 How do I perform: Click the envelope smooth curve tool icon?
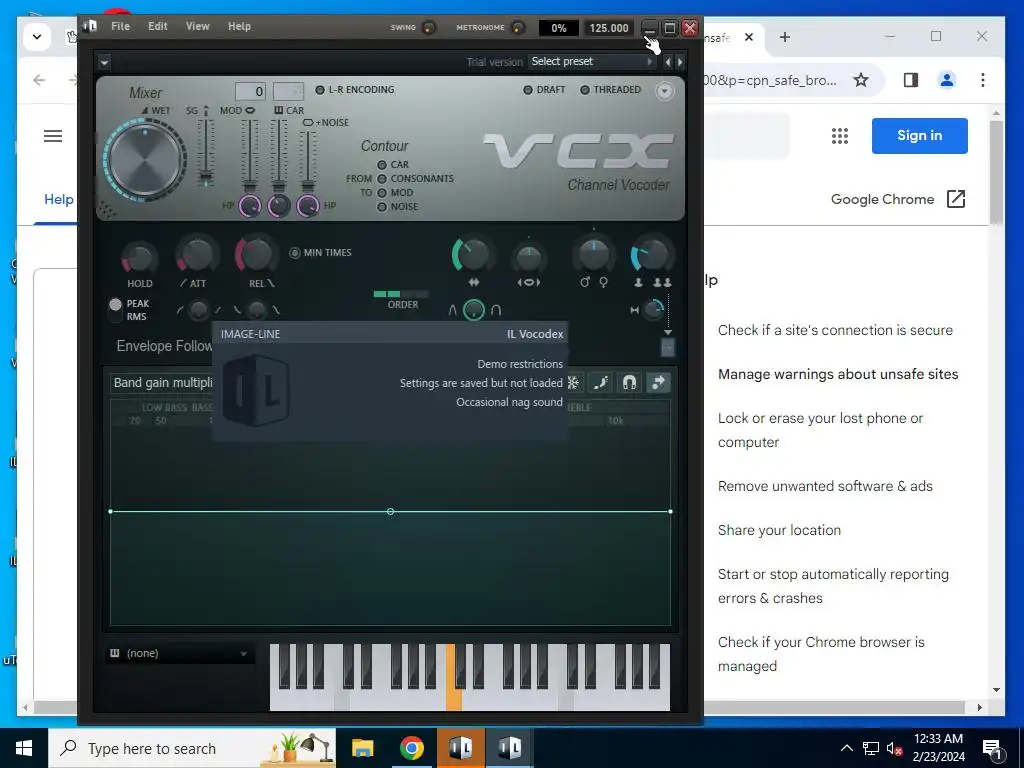pyautogui.click(x=600, y=383)
